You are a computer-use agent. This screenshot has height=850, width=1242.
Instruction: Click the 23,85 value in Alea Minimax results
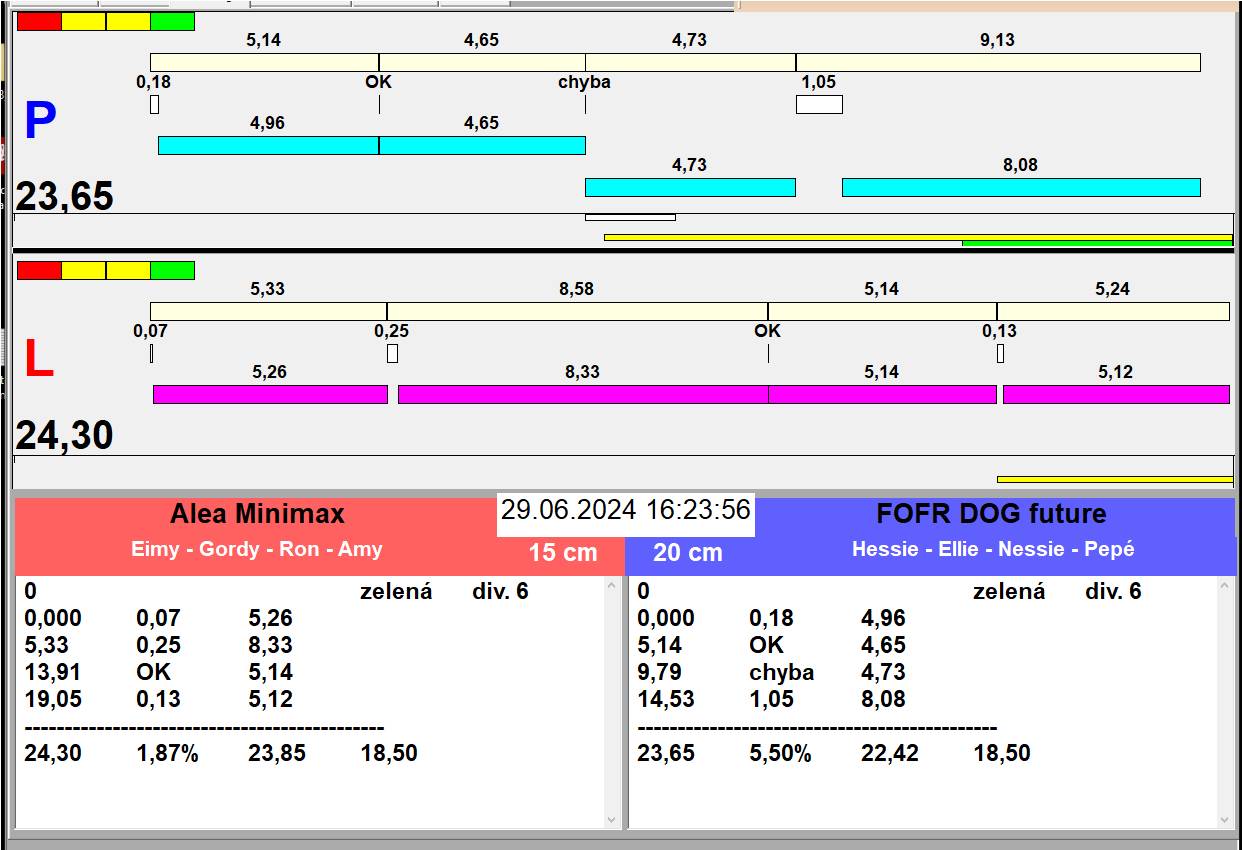(277, 753)
